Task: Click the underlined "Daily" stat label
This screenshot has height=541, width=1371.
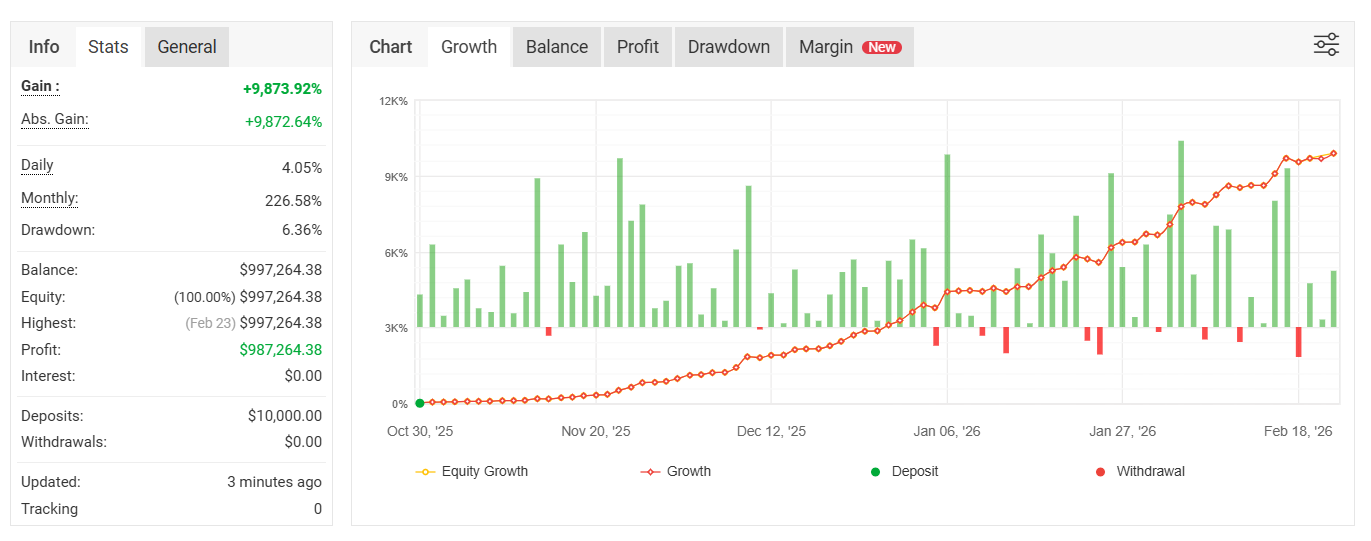Action: tap(38, 166)
